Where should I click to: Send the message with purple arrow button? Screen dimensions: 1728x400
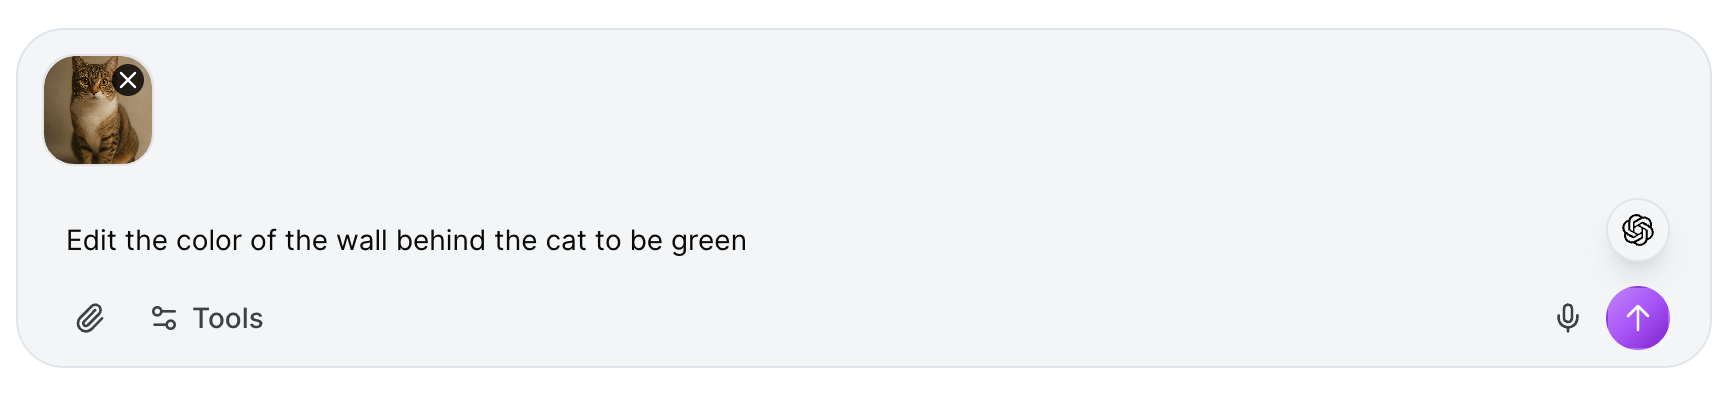pos(1637,318)
